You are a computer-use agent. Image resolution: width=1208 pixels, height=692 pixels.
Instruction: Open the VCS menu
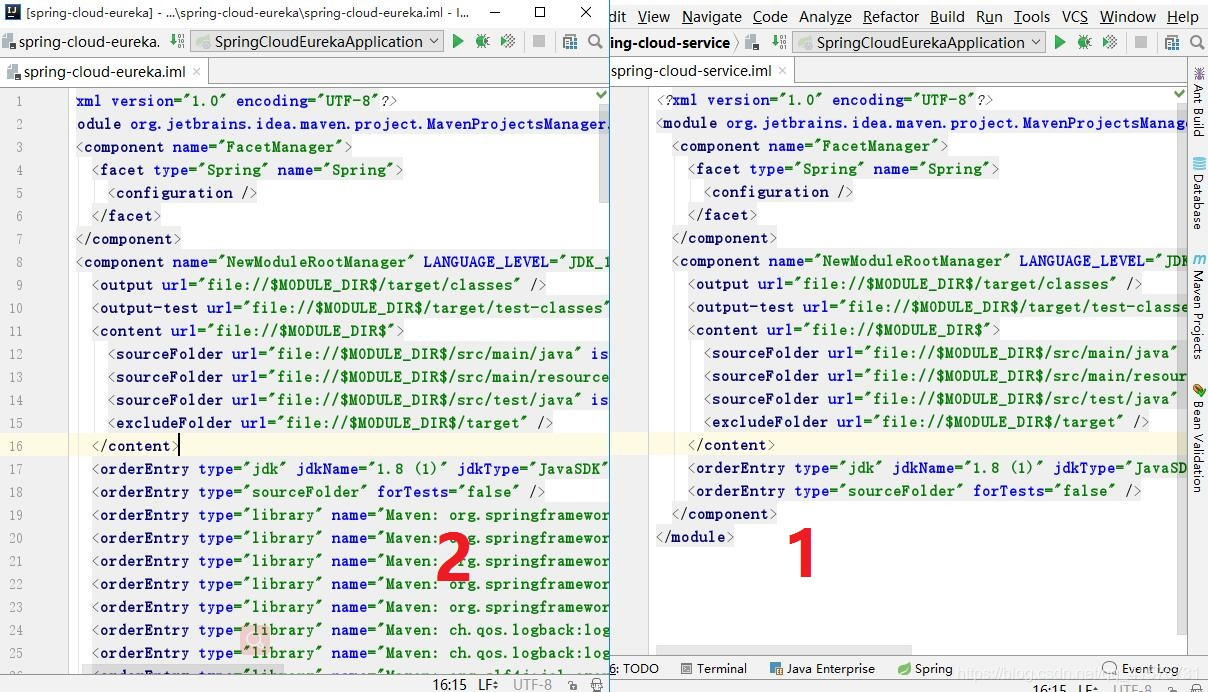click(x=1075, y=16)
